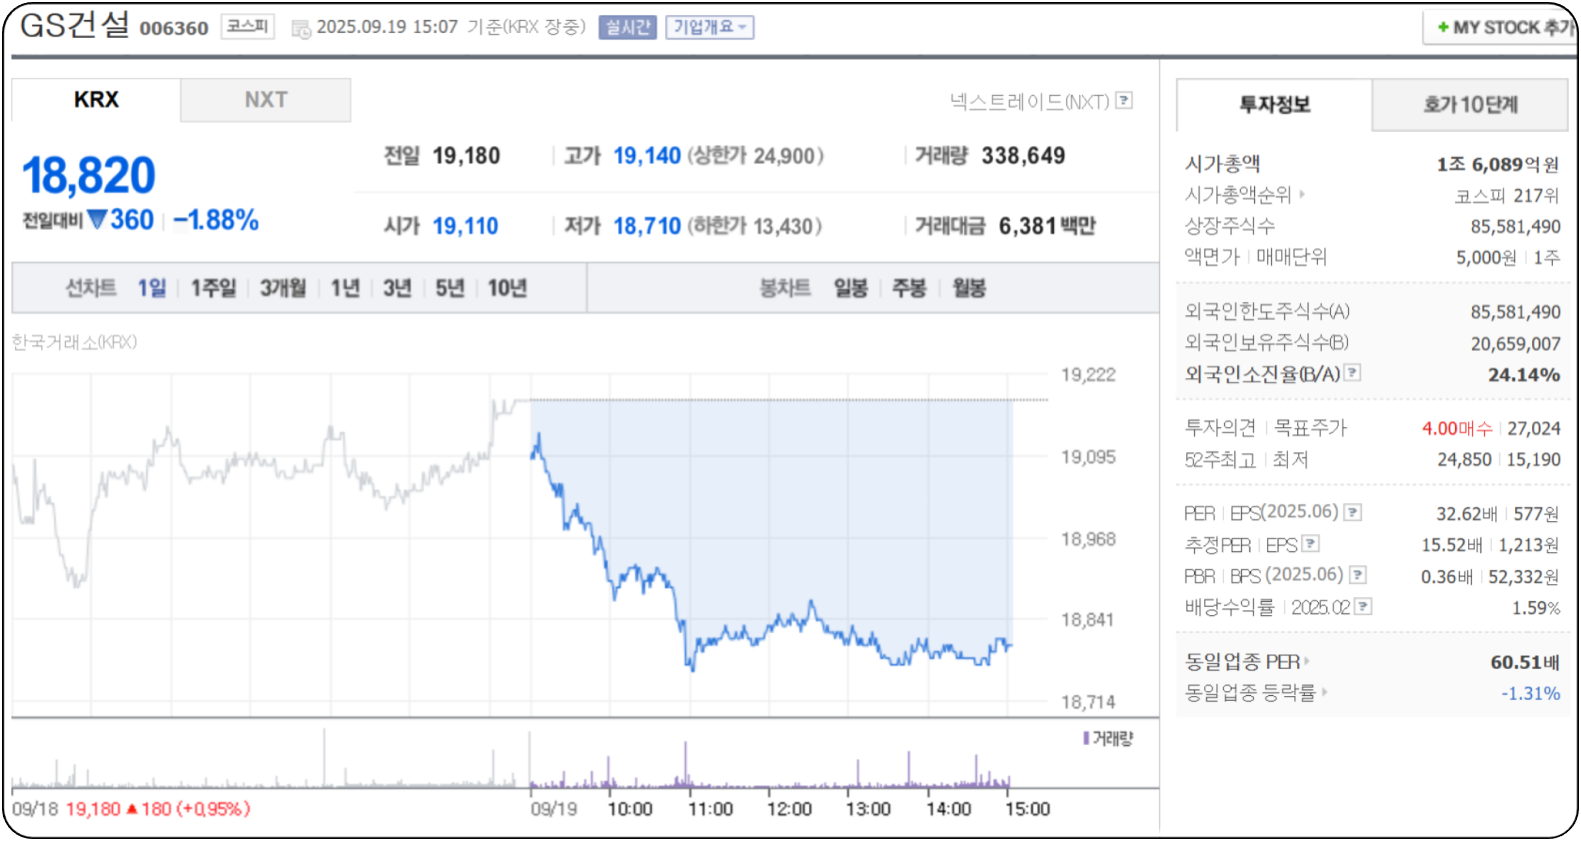Click the 24.14% foreign ownership ratio
The height and width of the screenshot is (841, 1581).
point(1524,375)
